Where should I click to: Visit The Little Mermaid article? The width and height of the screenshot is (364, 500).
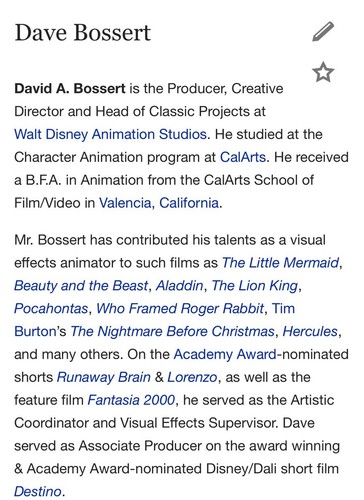point(280,263)
